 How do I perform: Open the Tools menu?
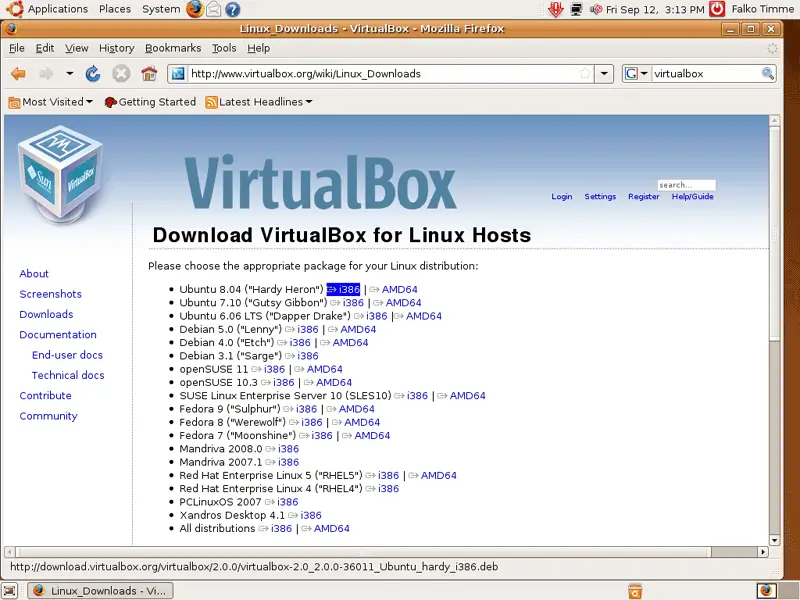point(224,48)
